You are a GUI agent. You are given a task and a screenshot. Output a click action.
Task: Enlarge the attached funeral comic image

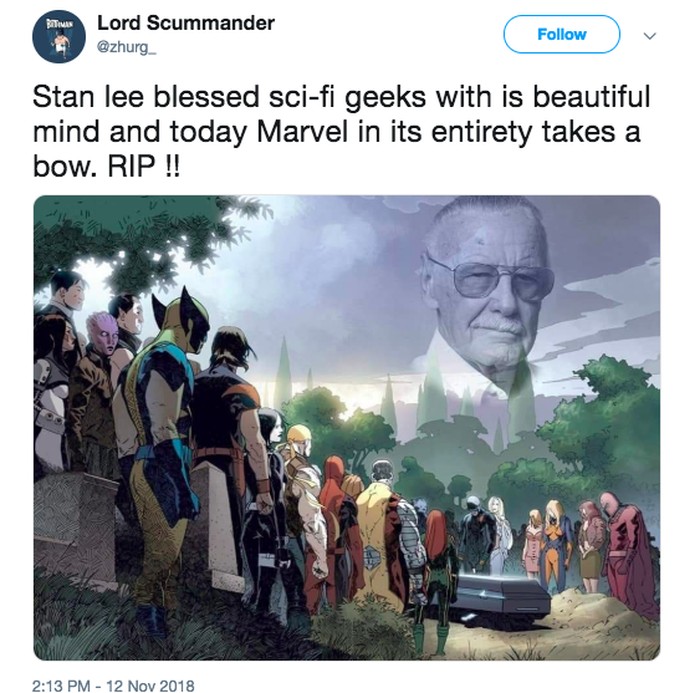pos(347,427)
